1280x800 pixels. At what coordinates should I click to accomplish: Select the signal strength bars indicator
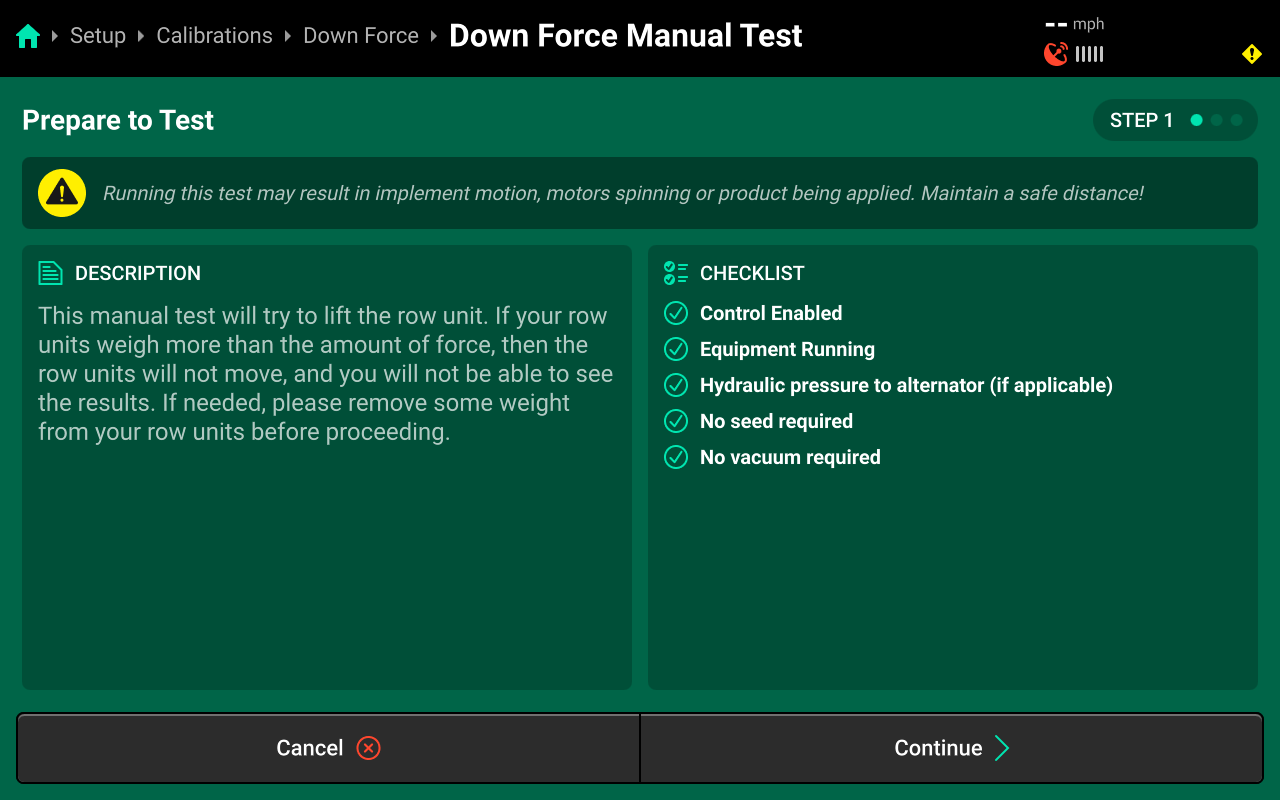tap(1087, 54)
